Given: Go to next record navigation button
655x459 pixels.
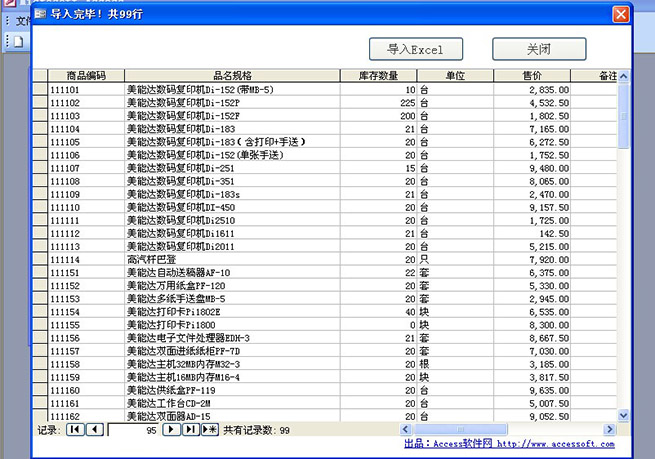Looking at the screenshot, I should (171, 429).
